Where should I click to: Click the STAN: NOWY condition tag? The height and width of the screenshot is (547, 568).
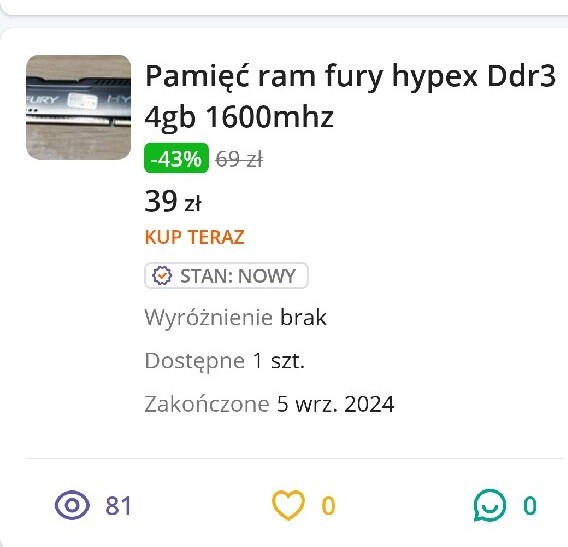pos(226,276)
